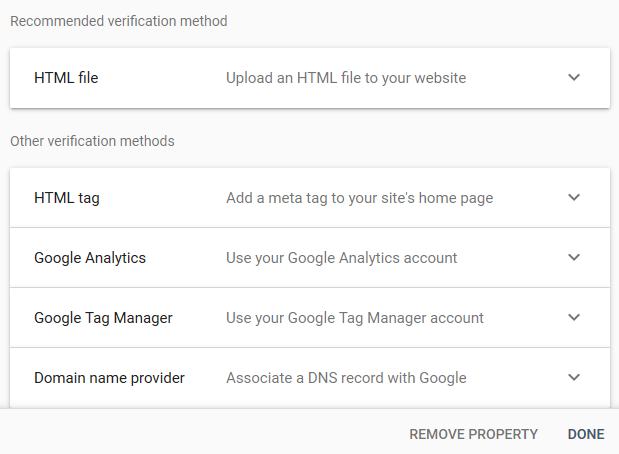Expand the HTML file verification chevron

pyautogui.click(x=574, y=78)
